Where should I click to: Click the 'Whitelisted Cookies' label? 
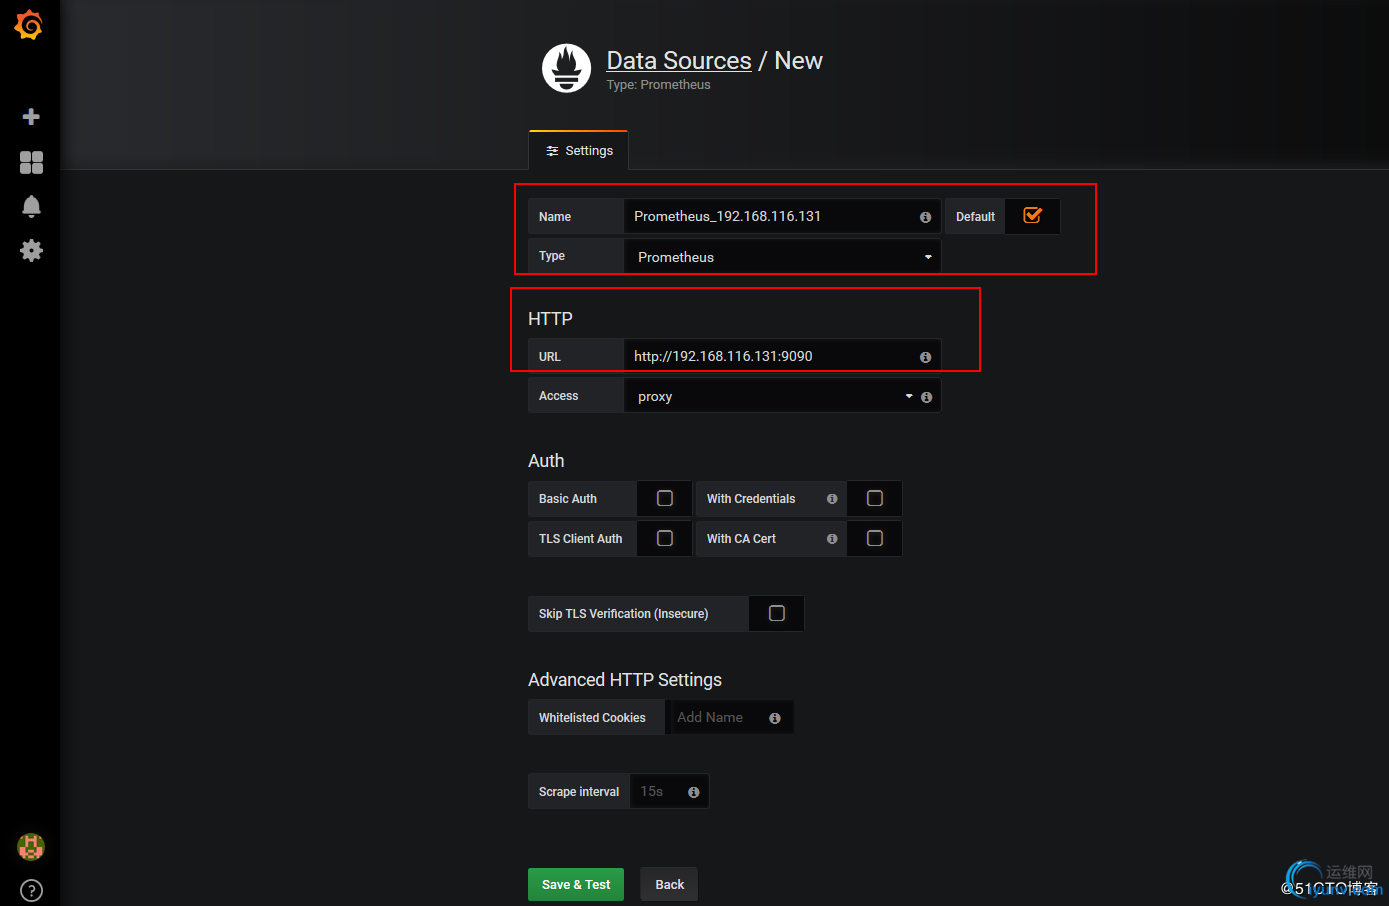pyautogui.click(x=592, y=718)
